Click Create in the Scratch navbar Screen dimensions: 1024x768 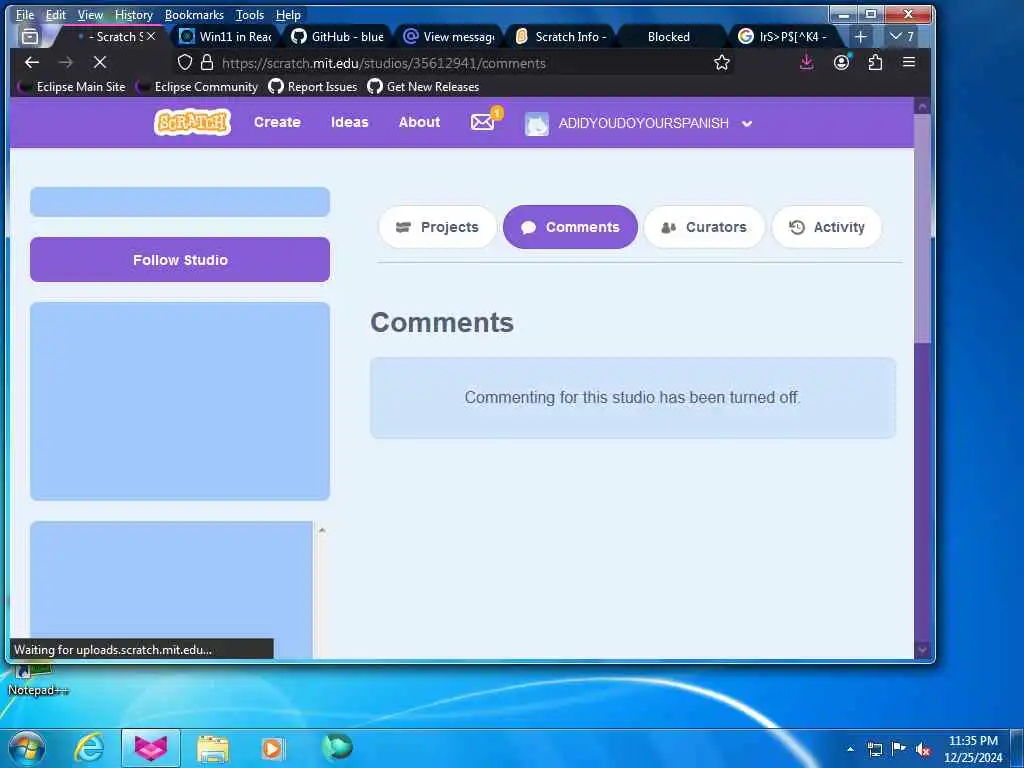(277, 122)
